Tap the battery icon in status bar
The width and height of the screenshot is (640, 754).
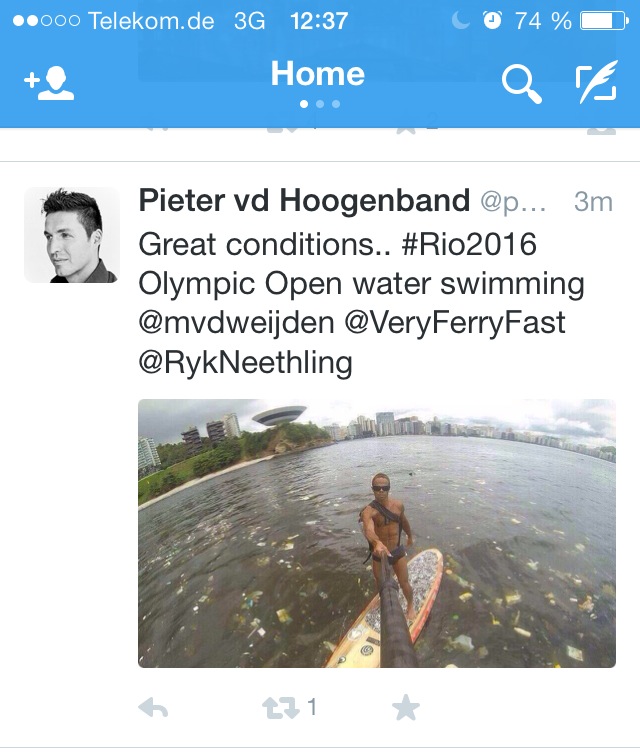[602, 20]
